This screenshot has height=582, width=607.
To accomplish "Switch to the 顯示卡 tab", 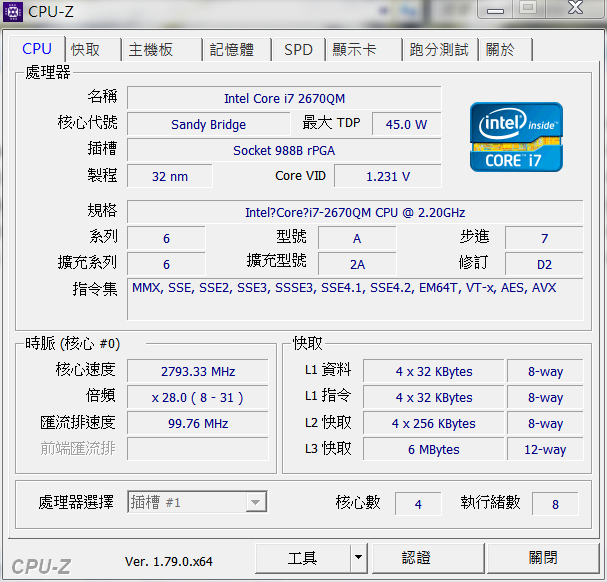I will (x=364, y=50).
